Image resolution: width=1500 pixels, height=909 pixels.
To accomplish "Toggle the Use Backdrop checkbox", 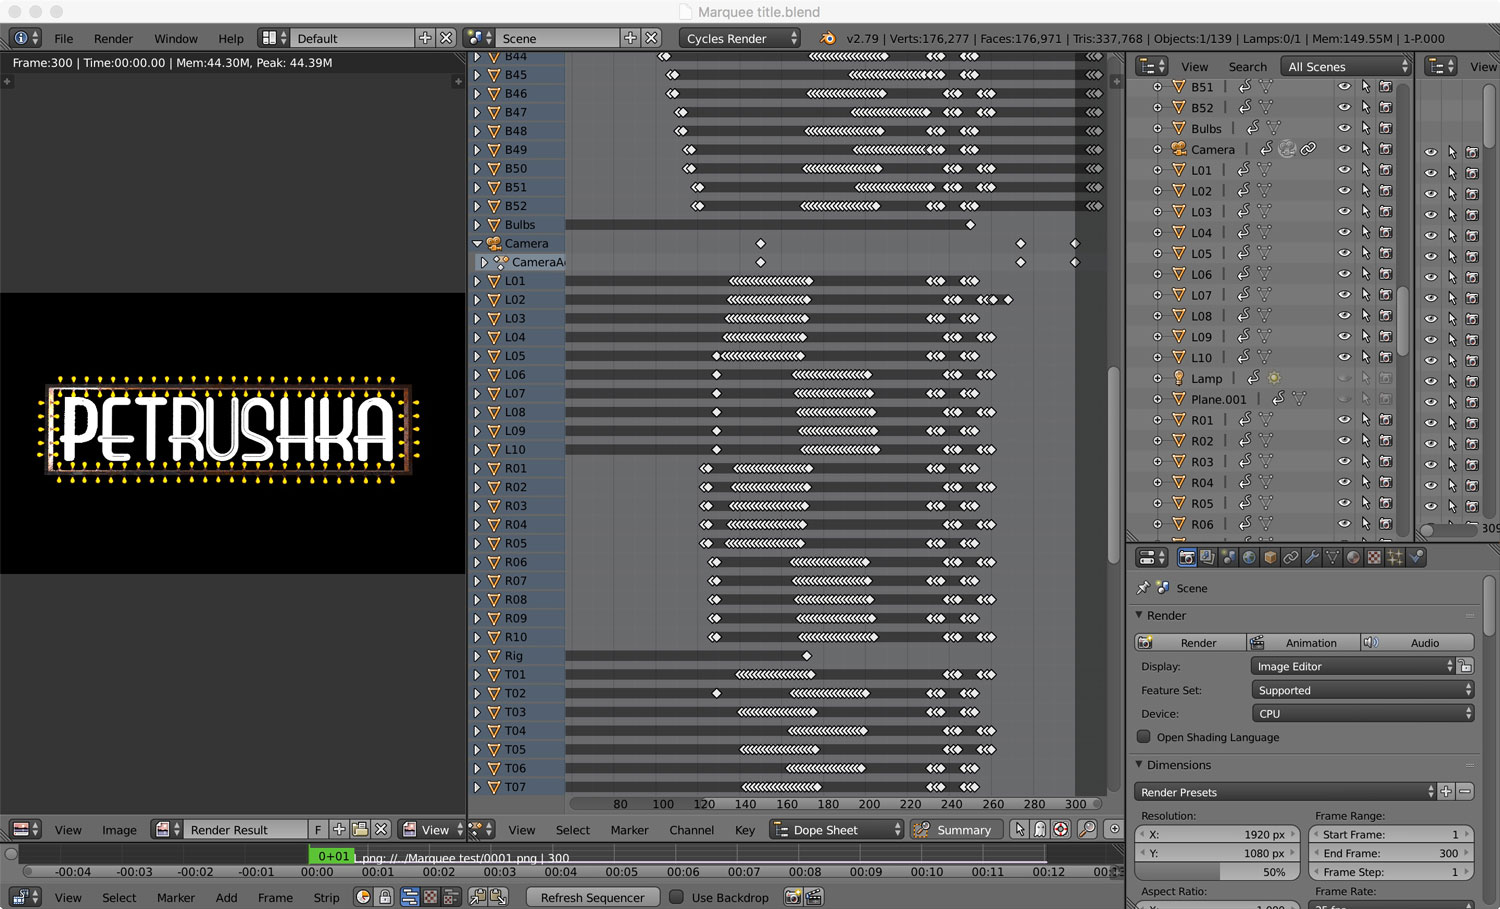I will [677, 897].
